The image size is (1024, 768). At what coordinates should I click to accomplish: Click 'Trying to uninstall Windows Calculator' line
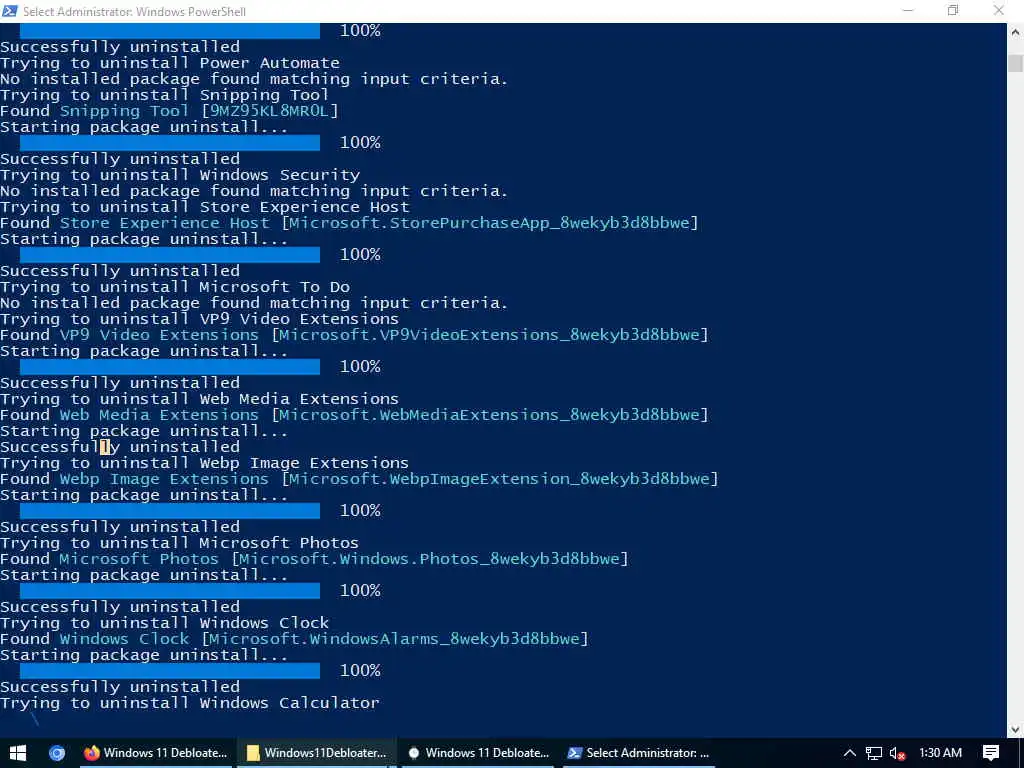(189, 703)
